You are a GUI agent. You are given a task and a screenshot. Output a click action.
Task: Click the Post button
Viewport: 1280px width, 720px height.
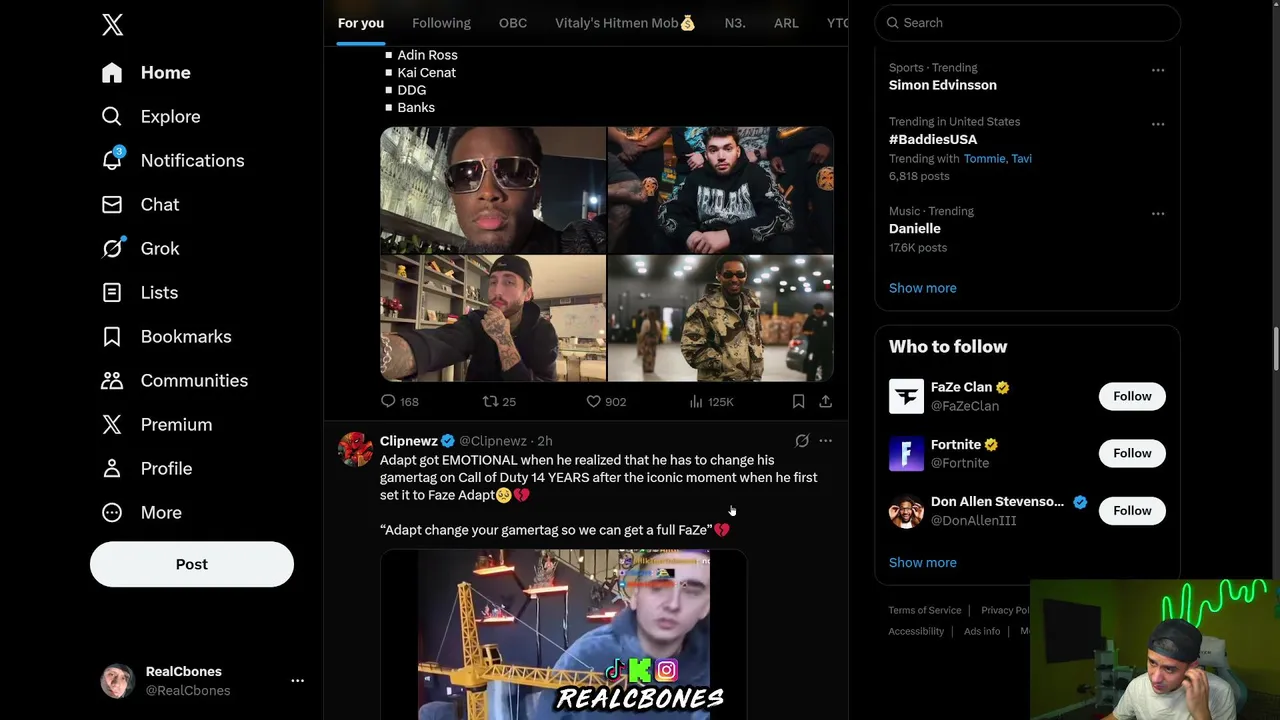[x=192, y=564]
